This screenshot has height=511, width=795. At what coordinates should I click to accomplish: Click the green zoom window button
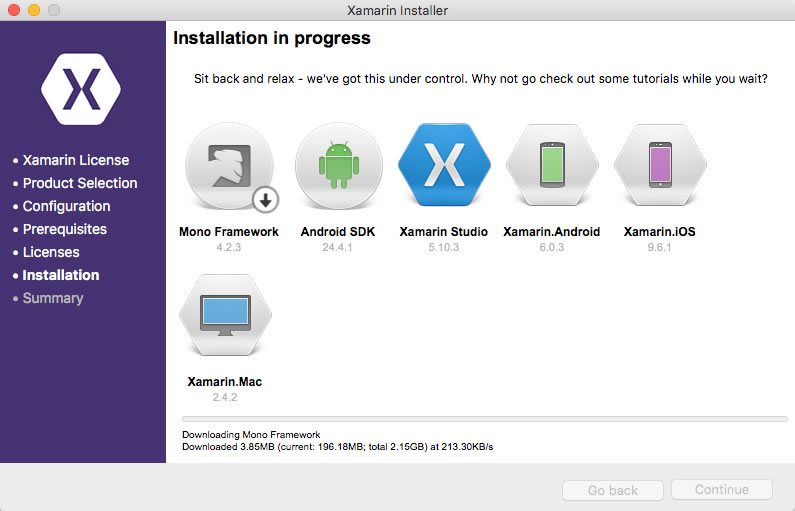pyautogui.click(x=53, y=10)
